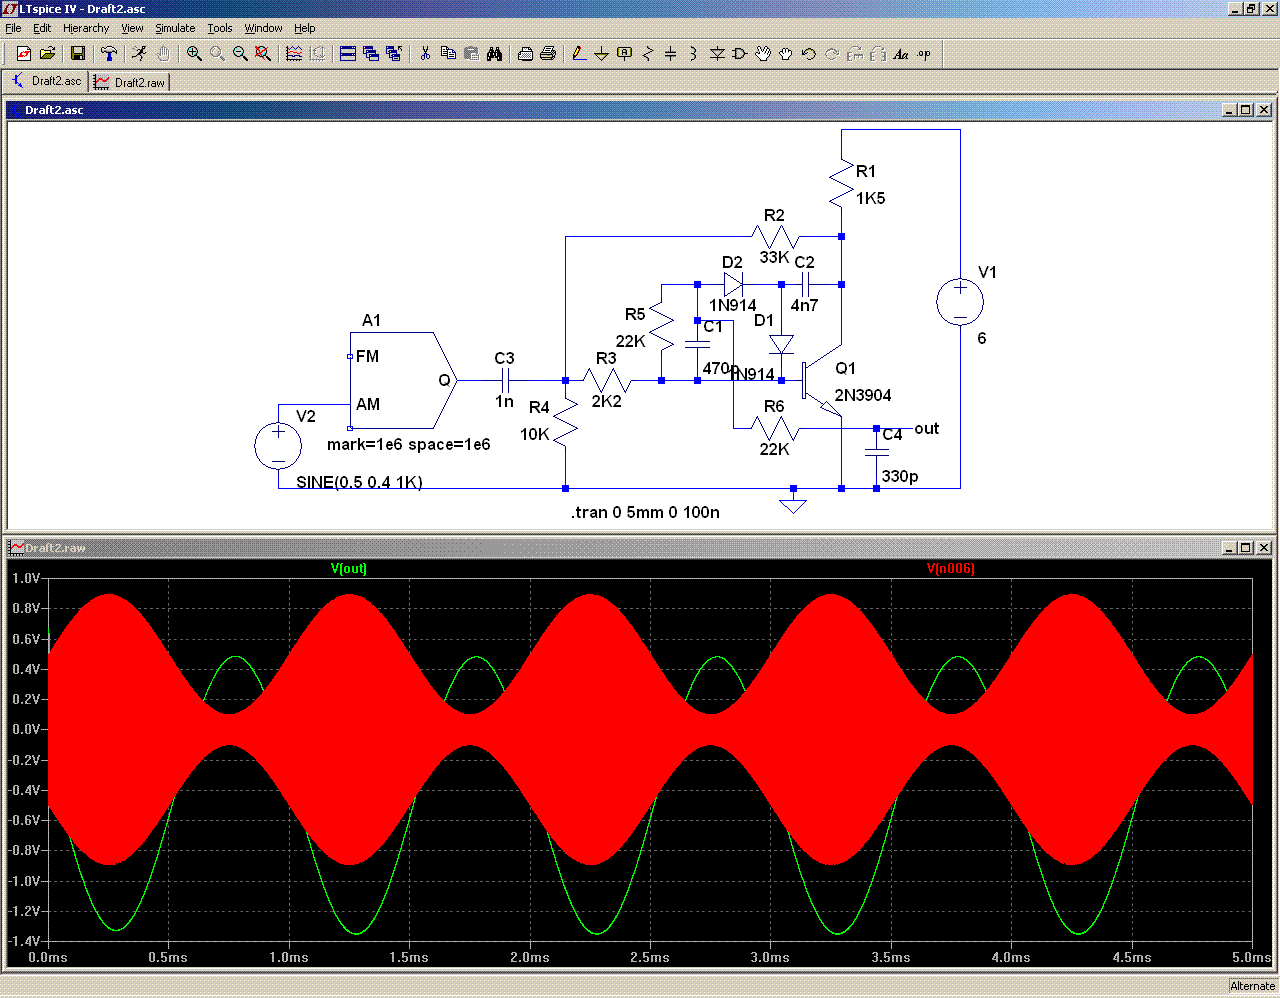Switch to the Draft2.asc tab

point(46,81)
